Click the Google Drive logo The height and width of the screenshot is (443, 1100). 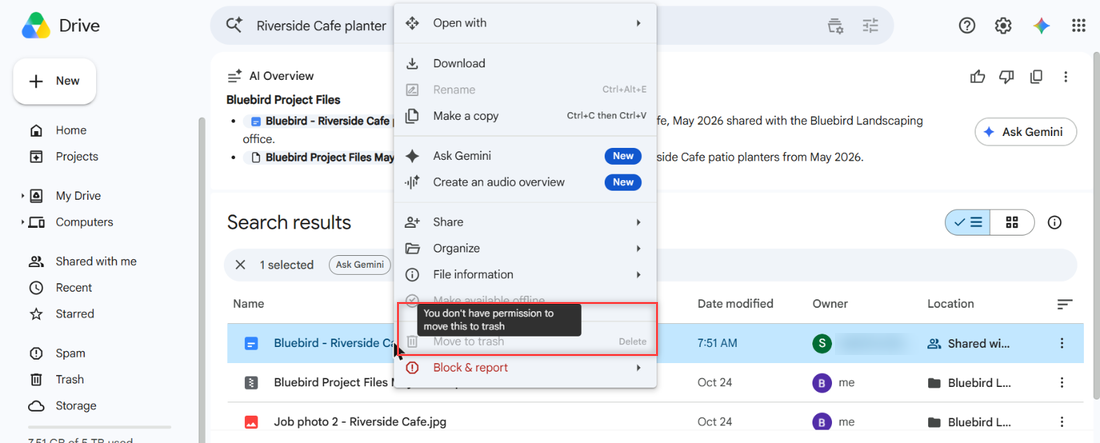(36, 26)
